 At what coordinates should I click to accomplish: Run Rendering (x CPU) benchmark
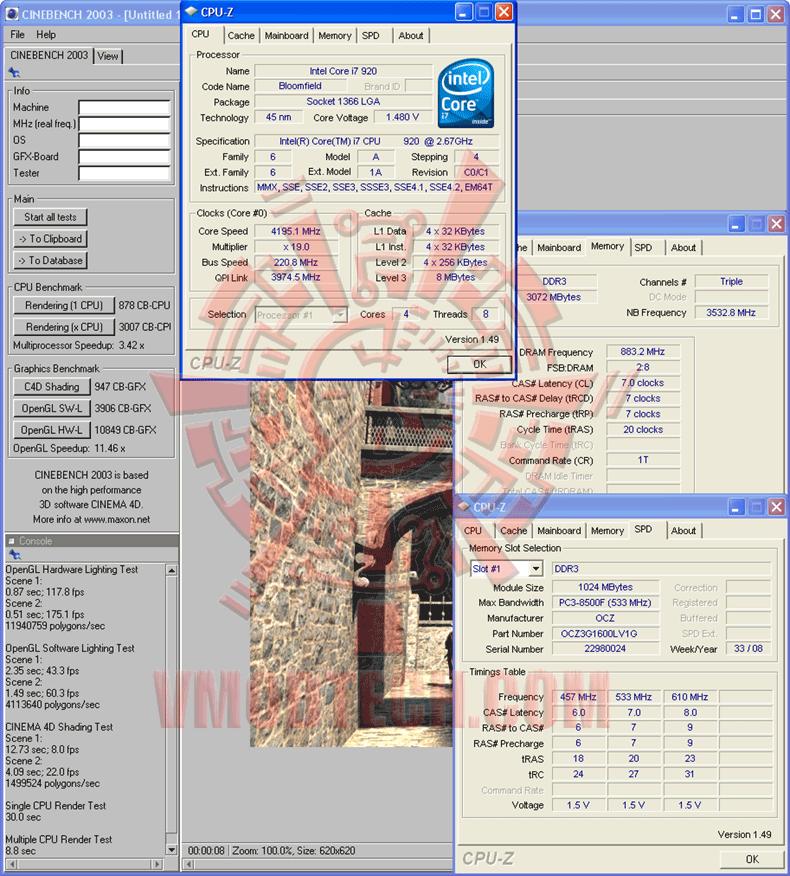click(64, 327)
